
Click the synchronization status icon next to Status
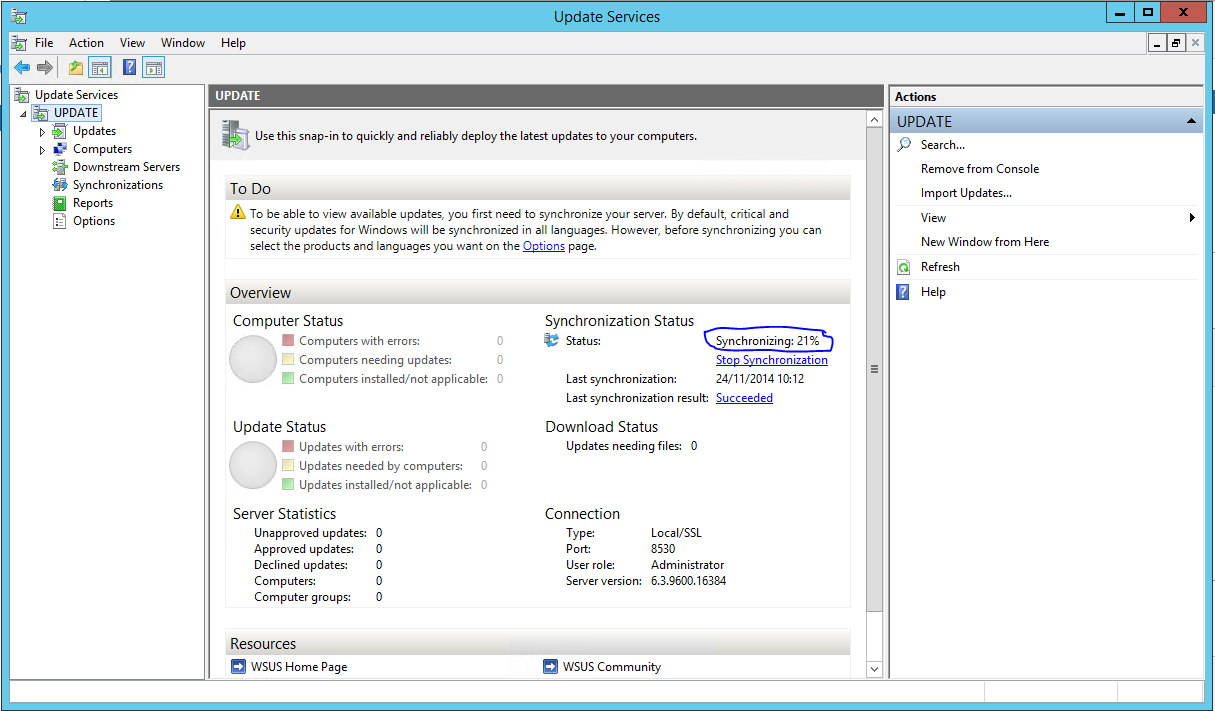pyautogui.click(x=552, y=341)
